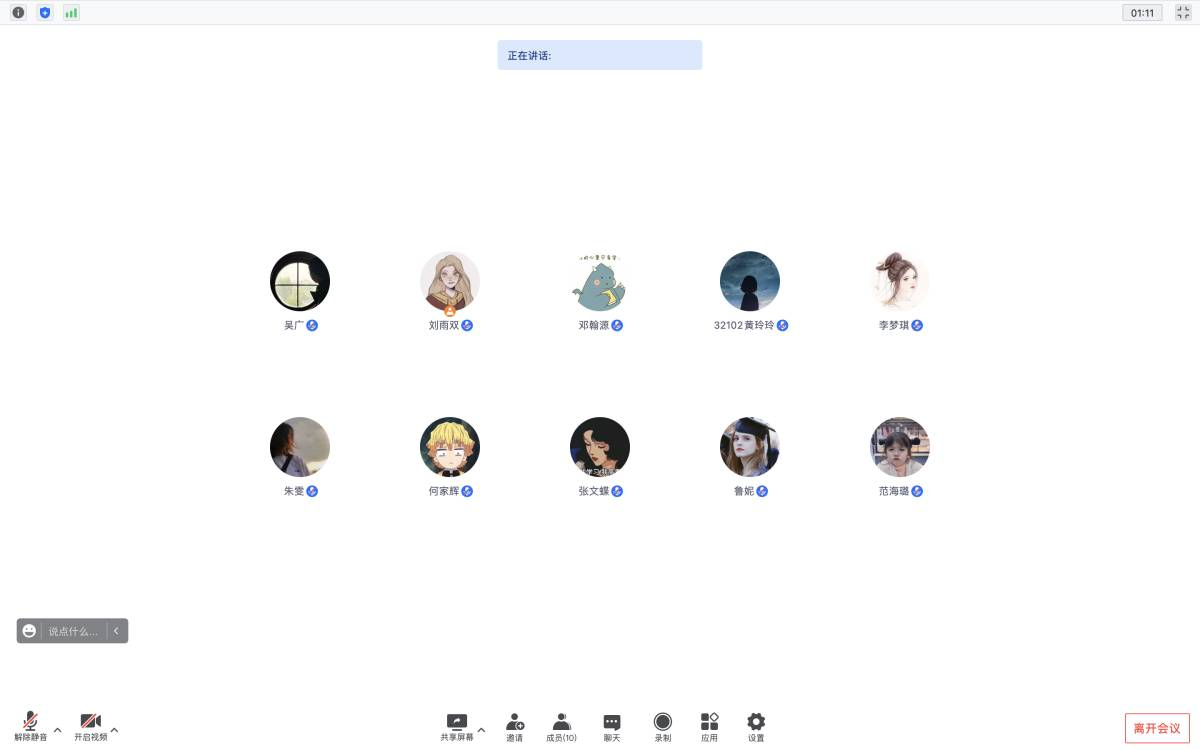Expand share screen options arrow
The image size is (1200, 750).
[481, 730]
